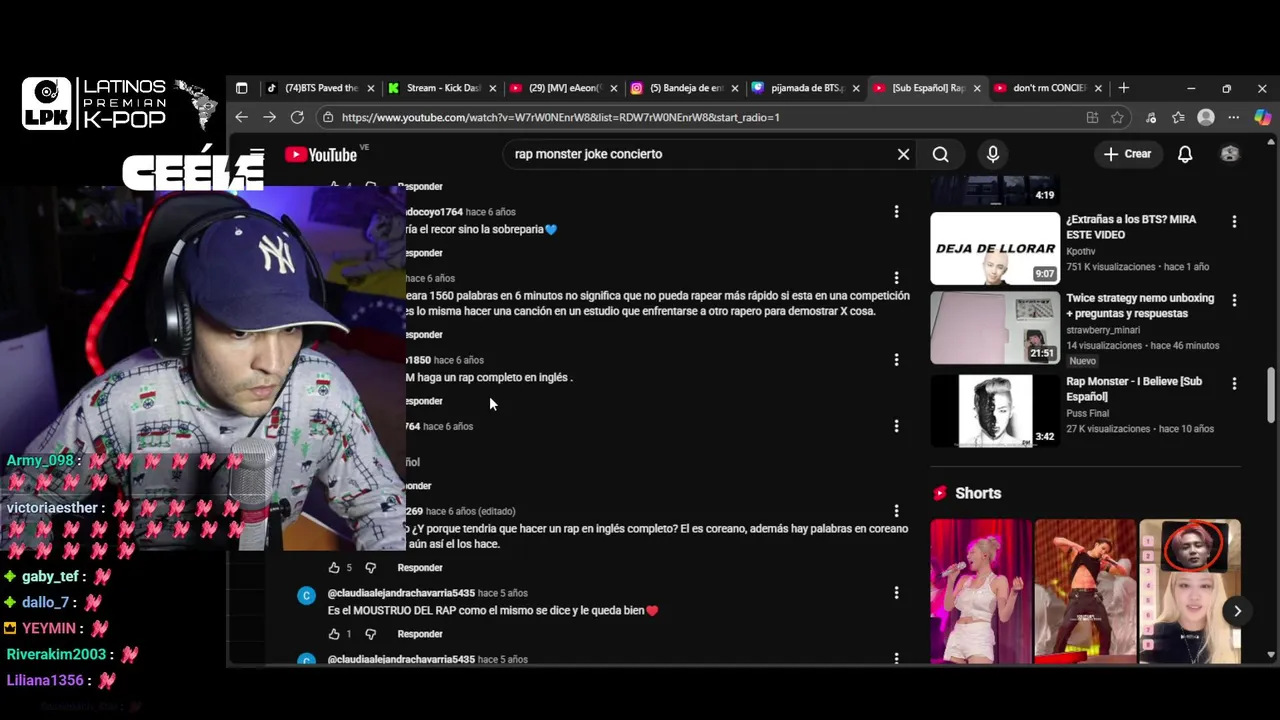Add this page to favorites via star icon
This screenshot has width=1280, height=720.
pos(1117,117)
